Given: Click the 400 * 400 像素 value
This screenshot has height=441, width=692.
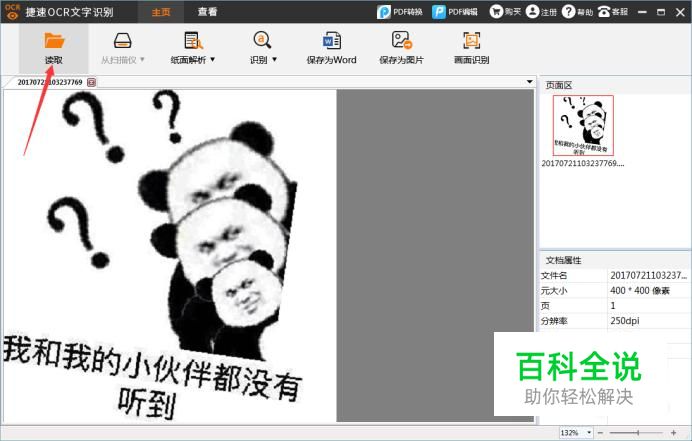Looking at the screenshot, I should 640,290.
